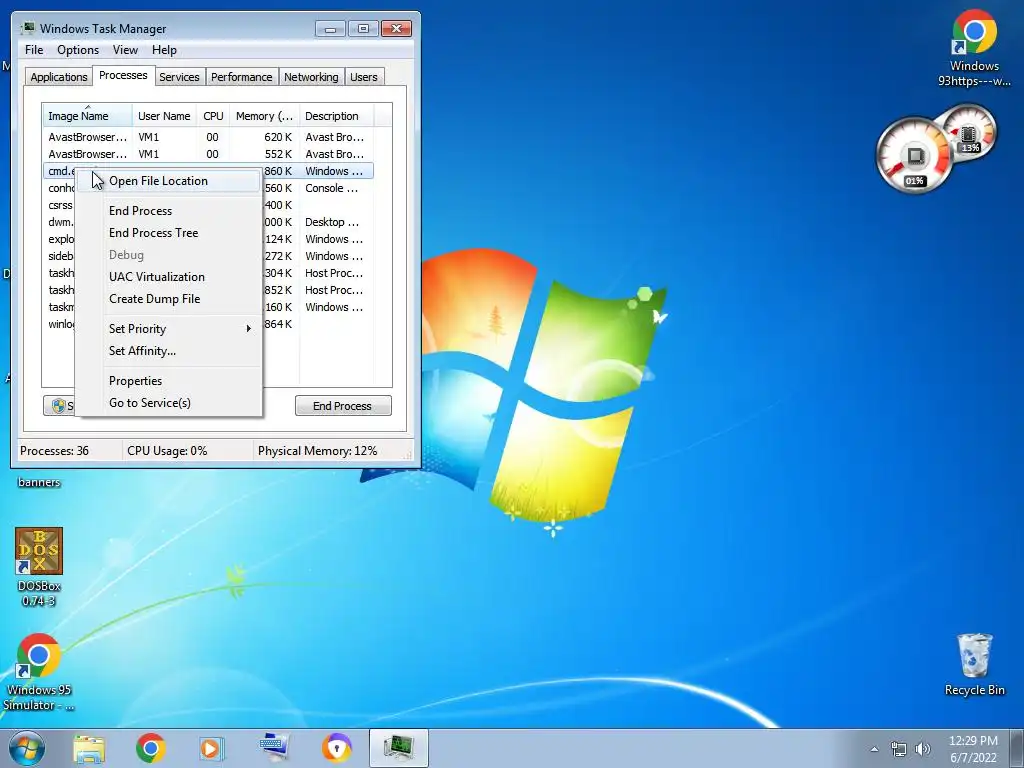
Task: Choose Create Dump File
Action: coord(168,299)
